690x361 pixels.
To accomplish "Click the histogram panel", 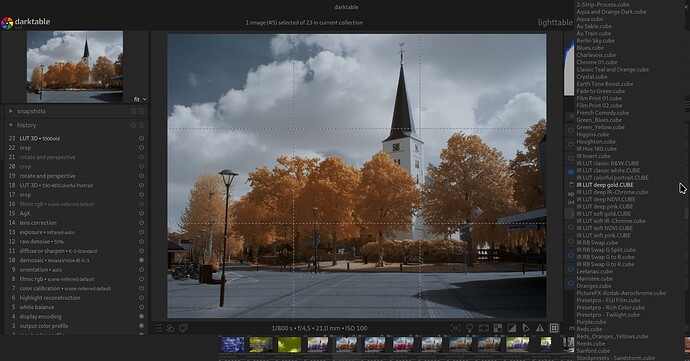I will 569,66.
